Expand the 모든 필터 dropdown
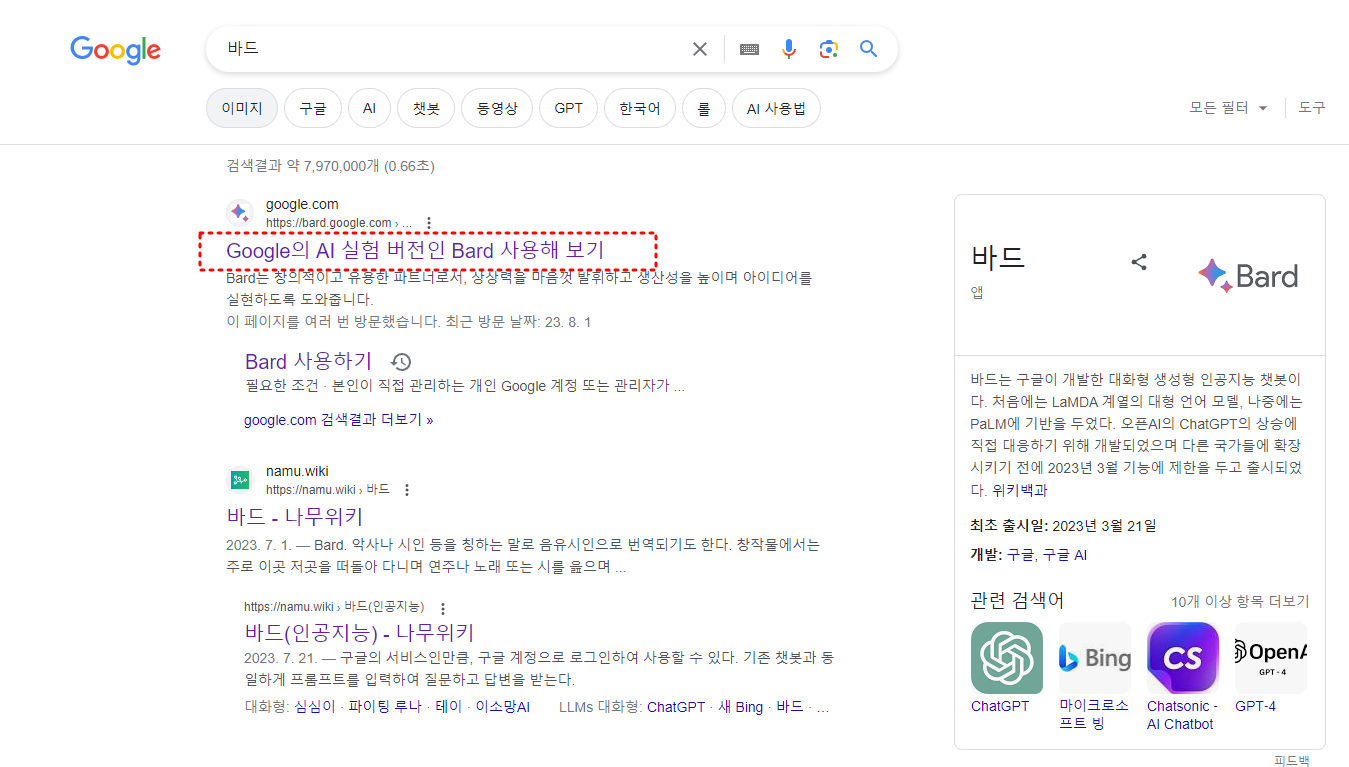1349x767 pixels. click(1229, 108)
